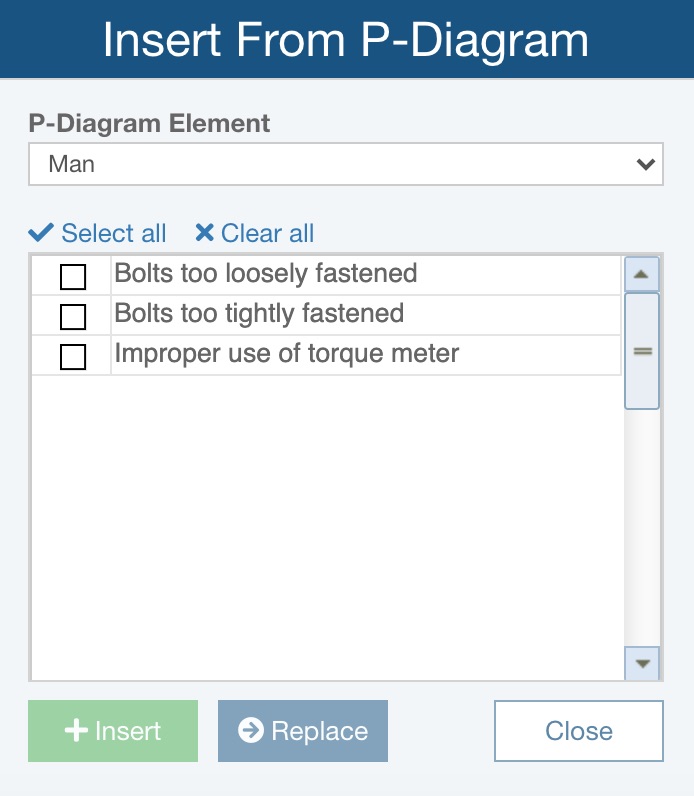The width and height of the screenshot is (694, 796).
Task: Click the arrow icon on the Replace button
Action: (x=251, y=731)
